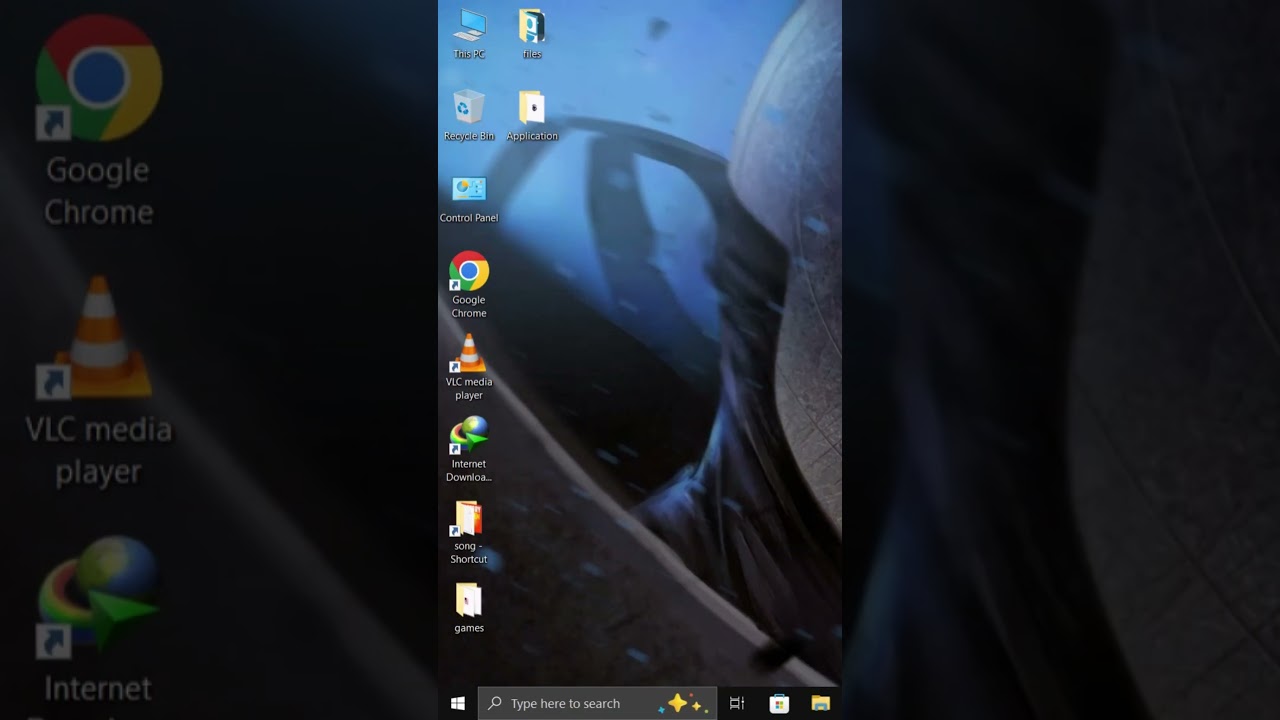The image size is (1280, 720).
Task: Click the Type here to search box
Action: 597,703
